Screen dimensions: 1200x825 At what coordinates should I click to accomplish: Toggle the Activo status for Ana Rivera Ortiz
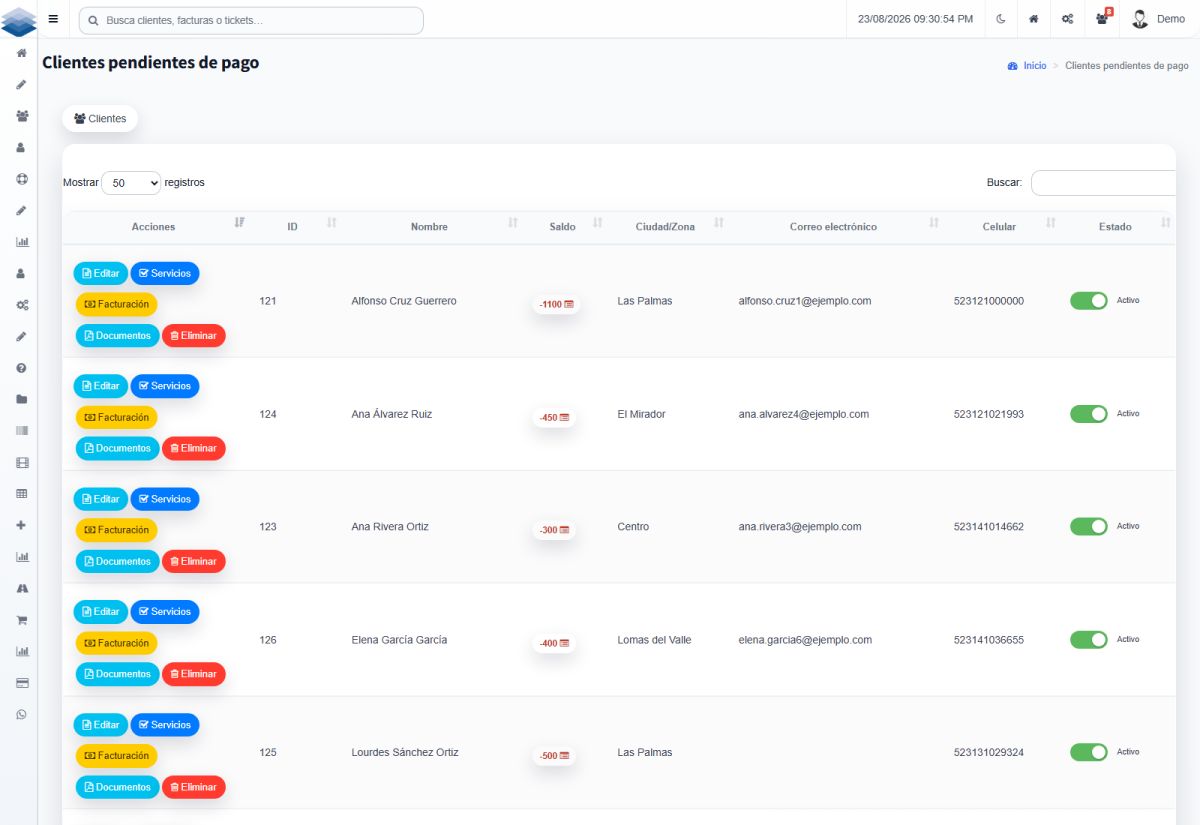[1089, 527]
